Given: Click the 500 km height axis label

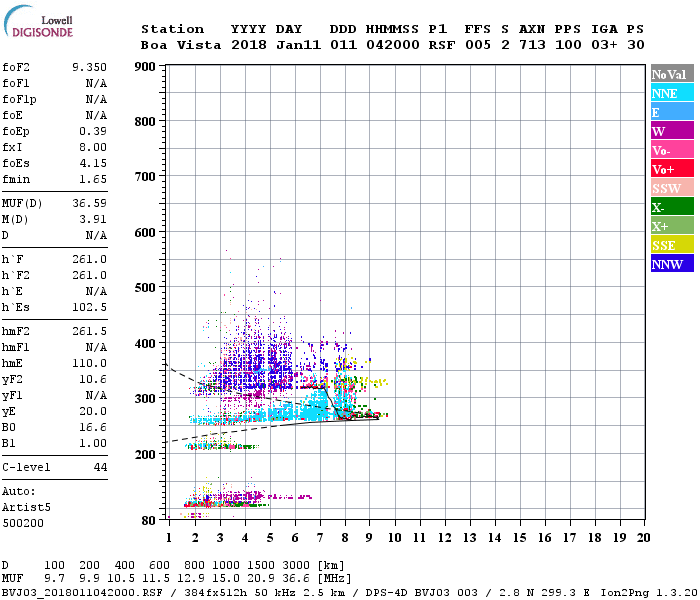Looking at the screenshot, I should [145, 288].
